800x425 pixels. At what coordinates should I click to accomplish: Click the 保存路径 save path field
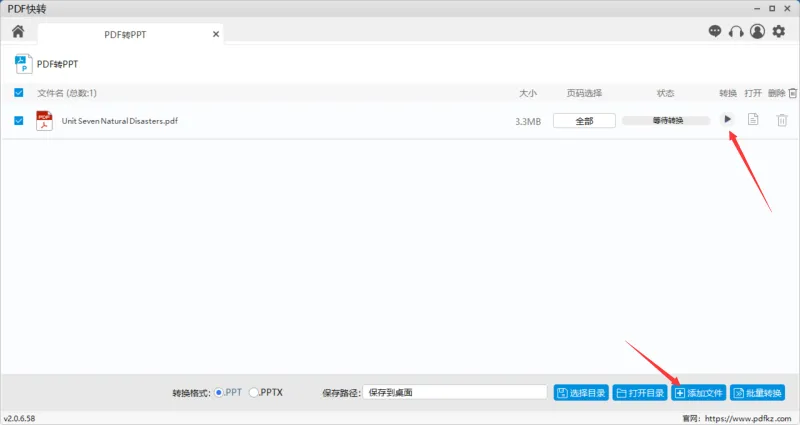point(455,392)
